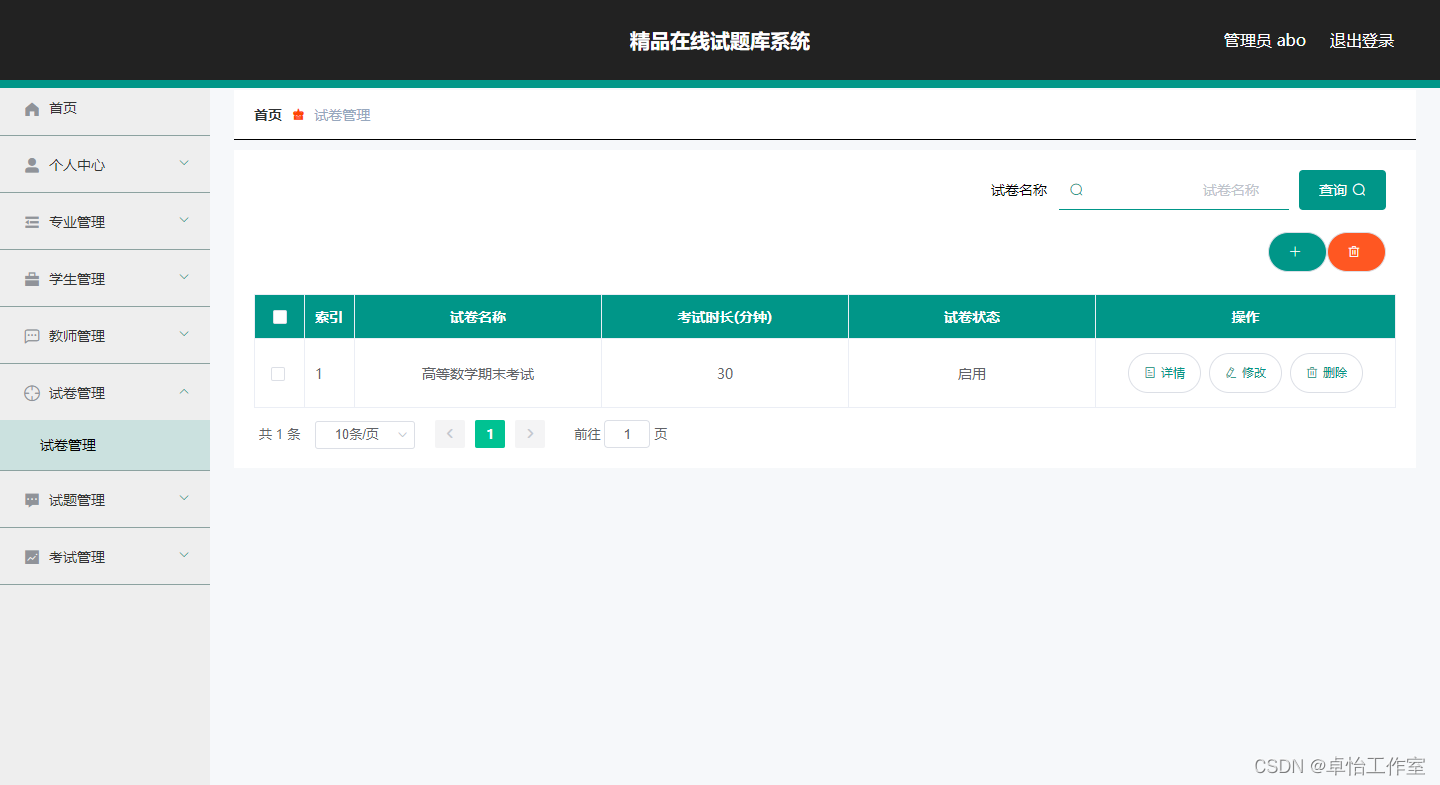Click the orange trash delete button
This screenshot has width=1440, height=785.
click(x=1355, y=252)
